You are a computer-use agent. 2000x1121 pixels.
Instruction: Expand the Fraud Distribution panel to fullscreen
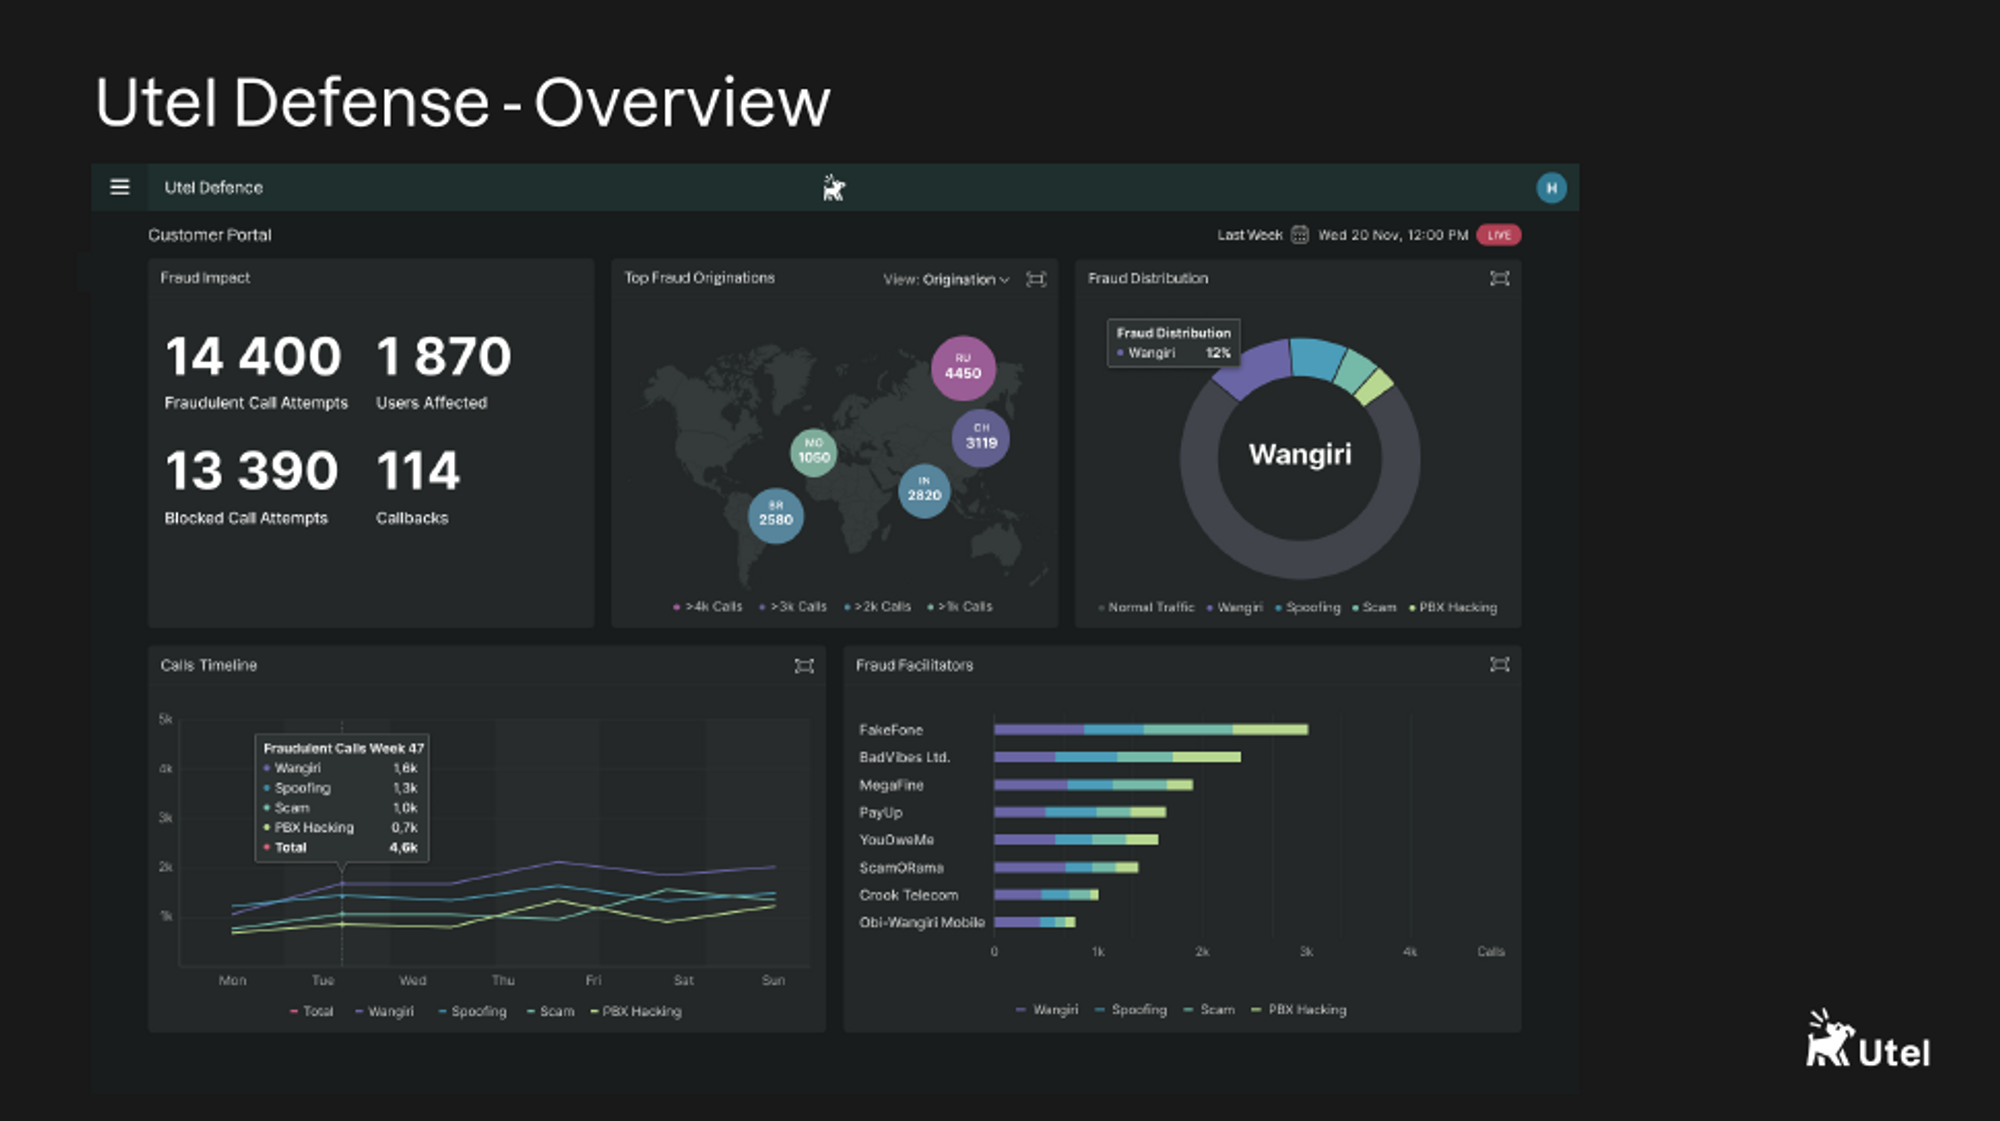(1499, 279)
